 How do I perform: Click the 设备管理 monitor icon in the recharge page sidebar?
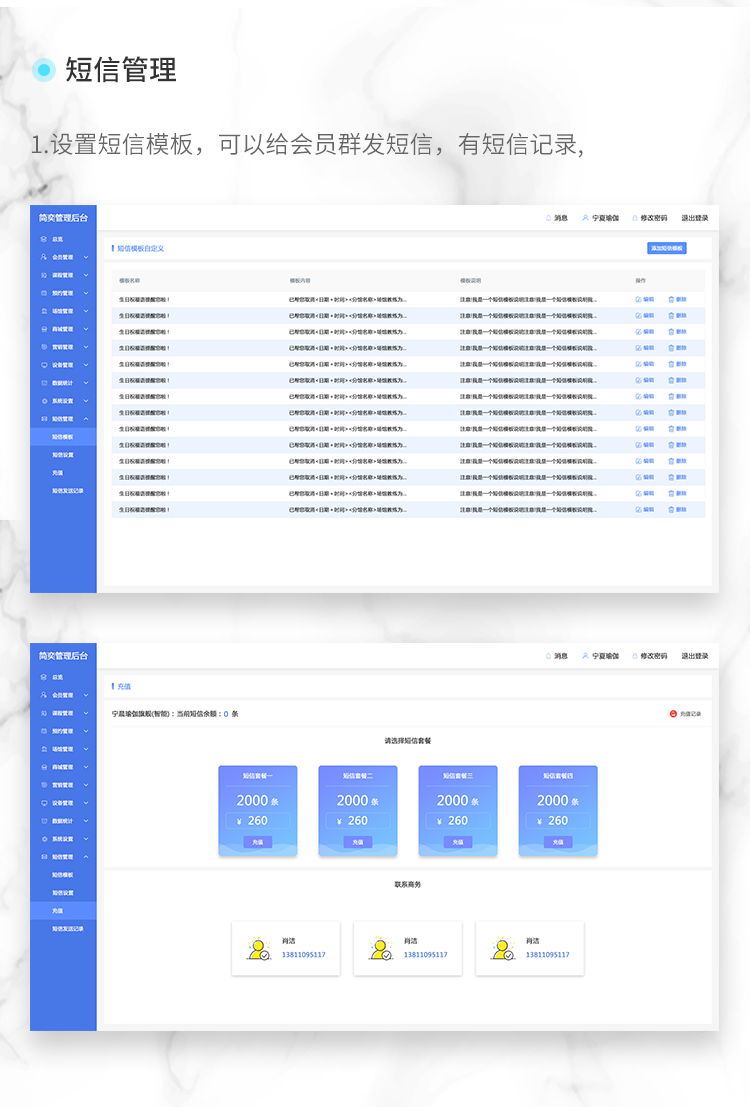click(x=43, y=803)
